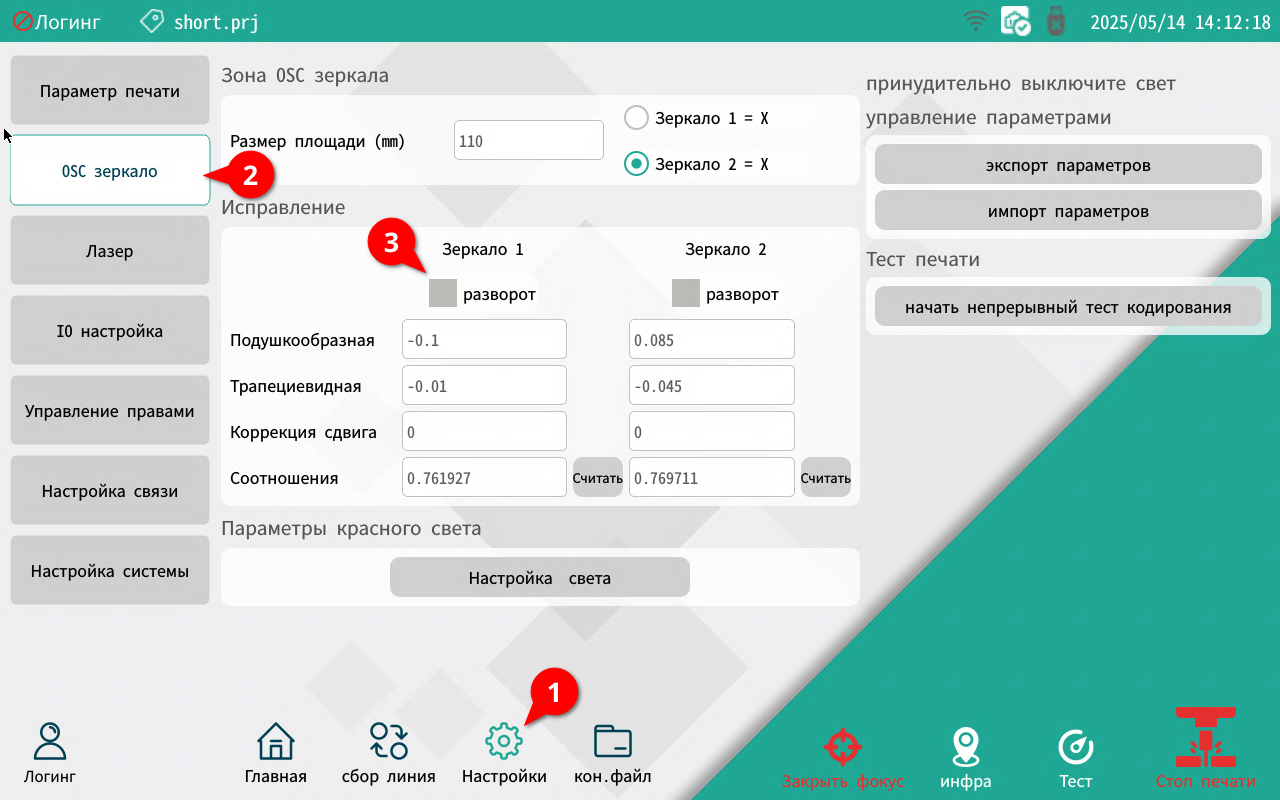Open the Параметр печати tab
Screen dimensions: 1280x800
click(x=110, y=91)
